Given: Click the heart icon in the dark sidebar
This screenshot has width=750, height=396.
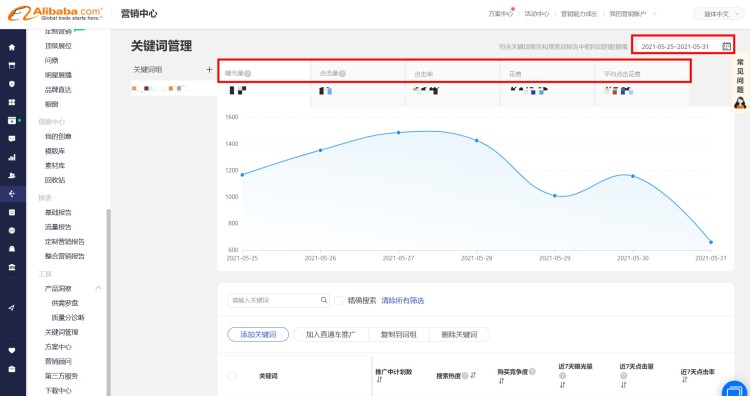Looking at the screenshot, I should pos(12,351).
